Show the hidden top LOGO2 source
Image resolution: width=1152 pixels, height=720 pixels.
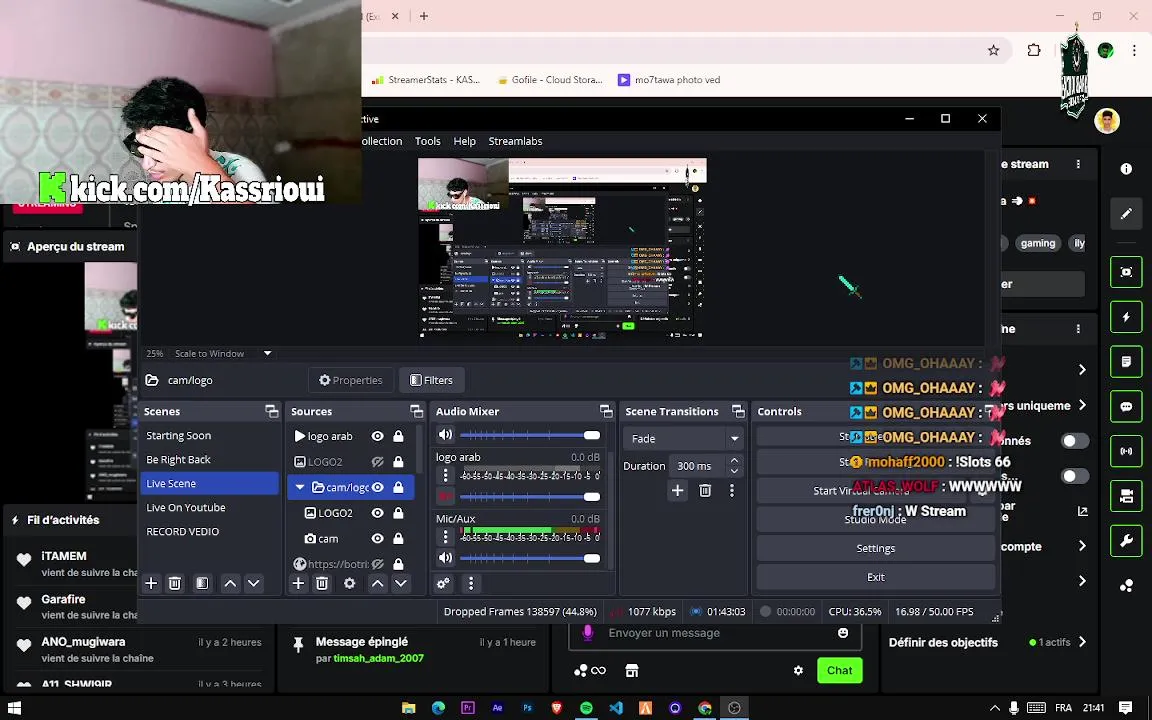pos(377,461)
